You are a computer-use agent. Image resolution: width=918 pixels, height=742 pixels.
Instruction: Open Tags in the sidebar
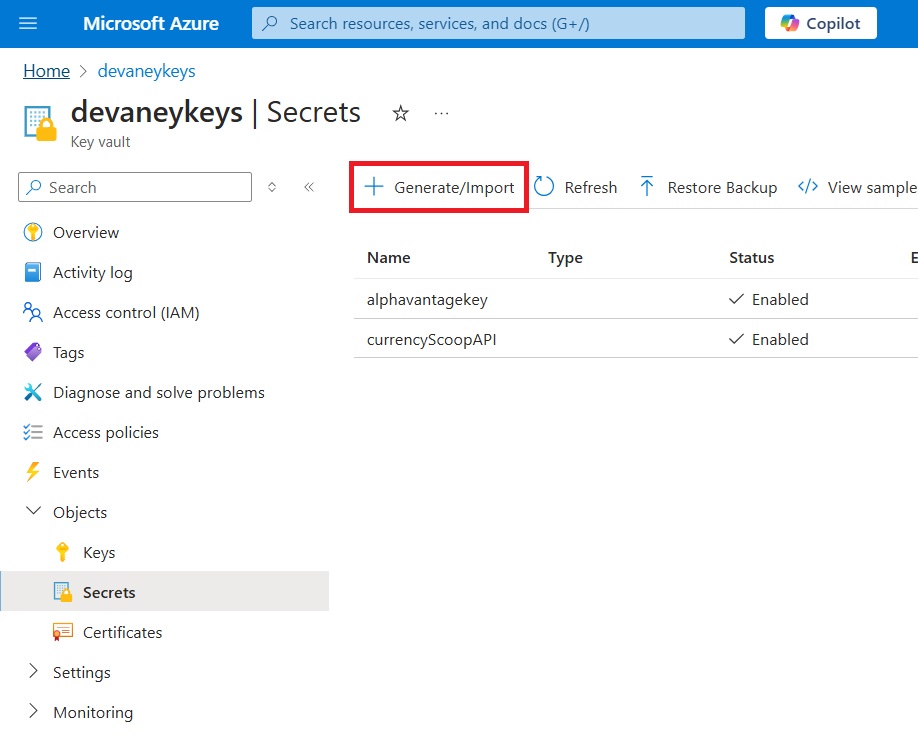68,353
